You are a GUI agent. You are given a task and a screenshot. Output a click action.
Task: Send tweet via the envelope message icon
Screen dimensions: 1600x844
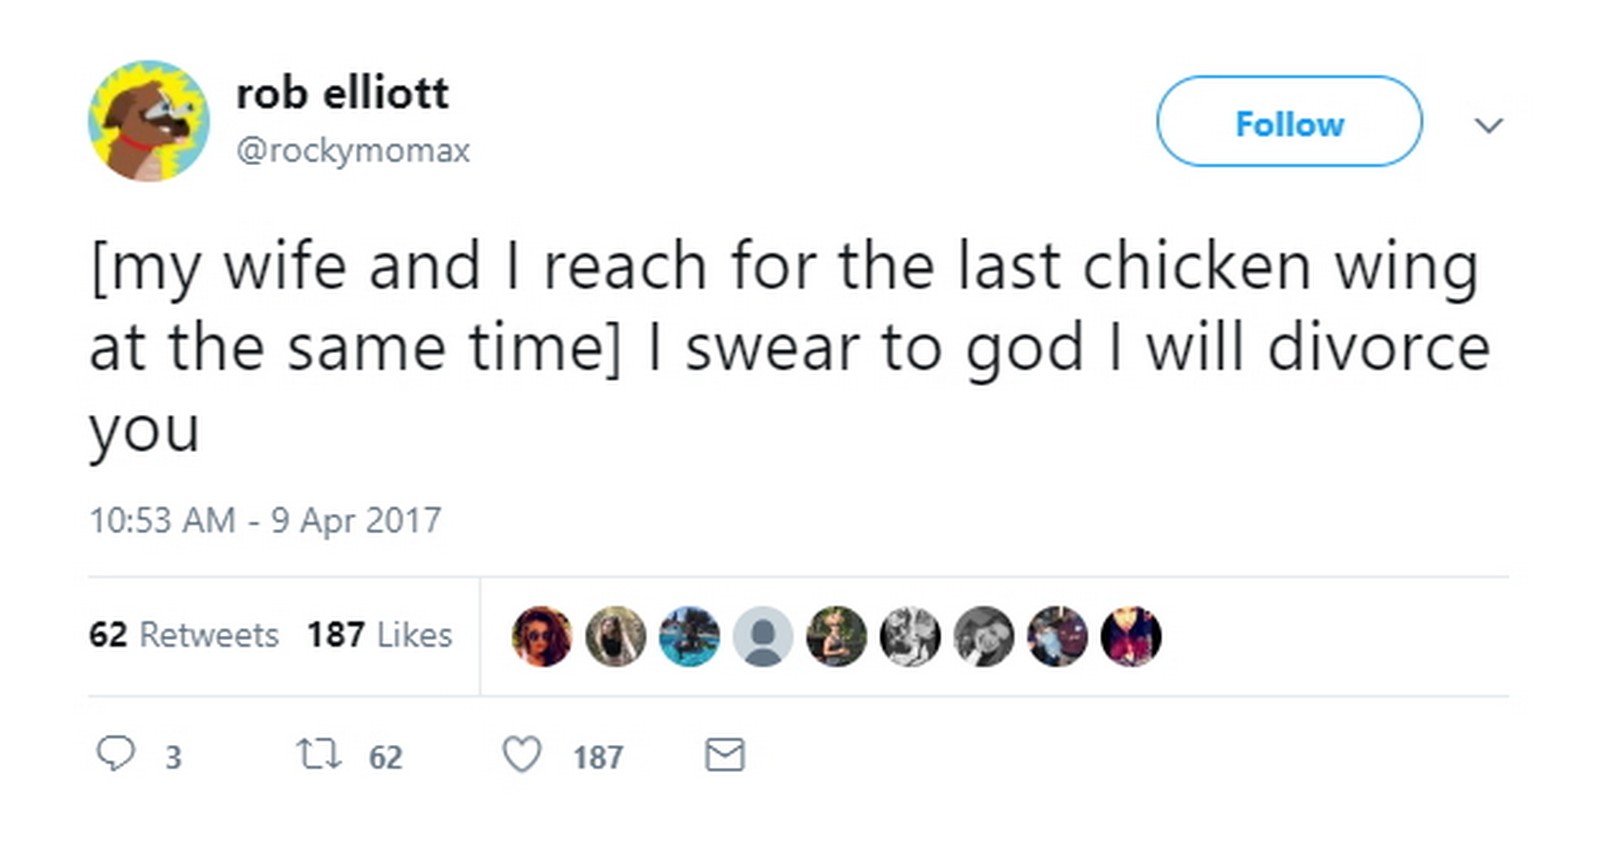724,754
